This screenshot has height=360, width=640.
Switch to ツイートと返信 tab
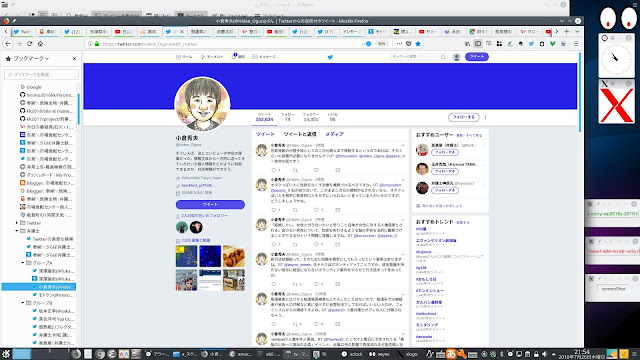[x=300, y=134]
